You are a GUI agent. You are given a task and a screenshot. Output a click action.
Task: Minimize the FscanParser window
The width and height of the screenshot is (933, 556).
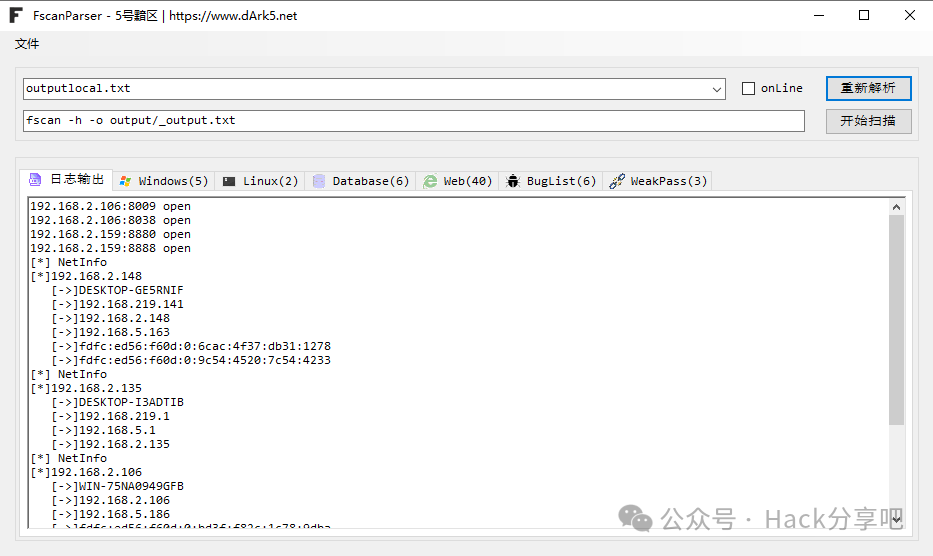coord(819,15)
